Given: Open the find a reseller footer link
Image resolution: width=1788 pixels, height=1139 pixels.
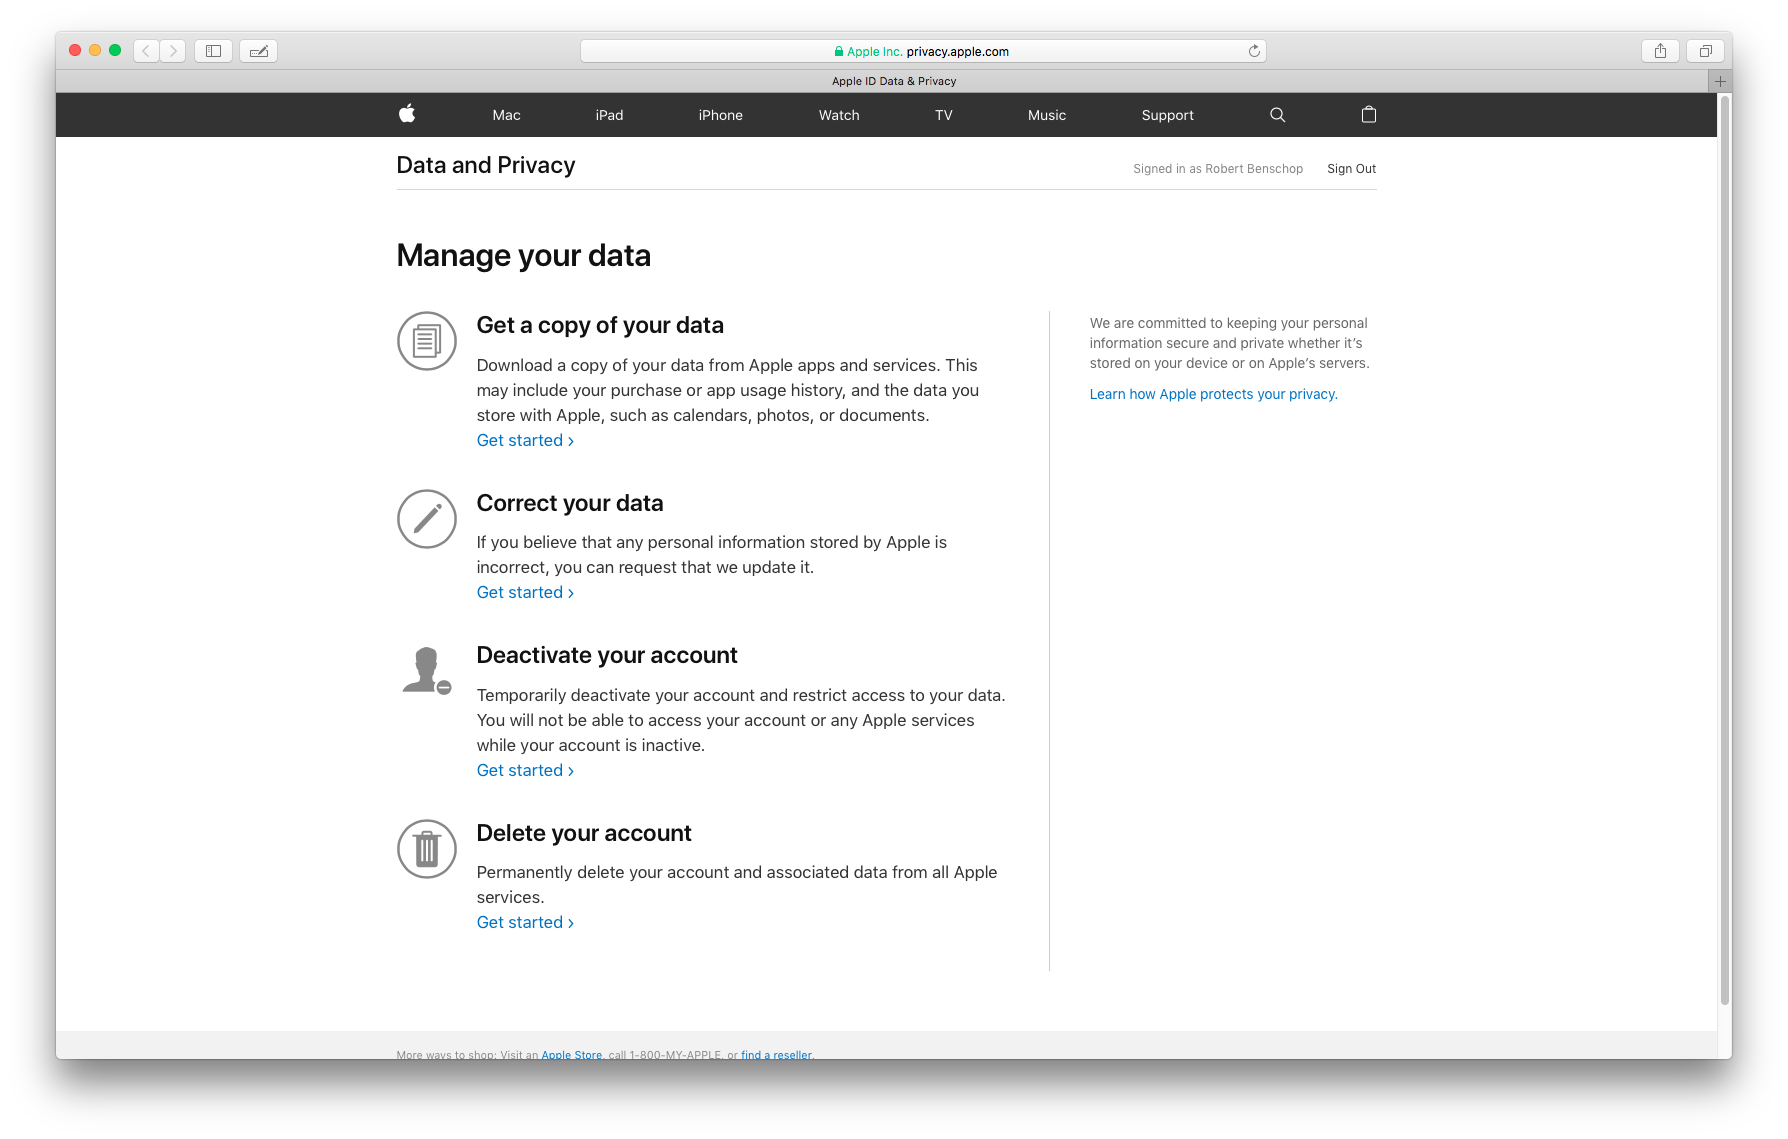Looking at the screenshot, I should tap(776, 1054).
